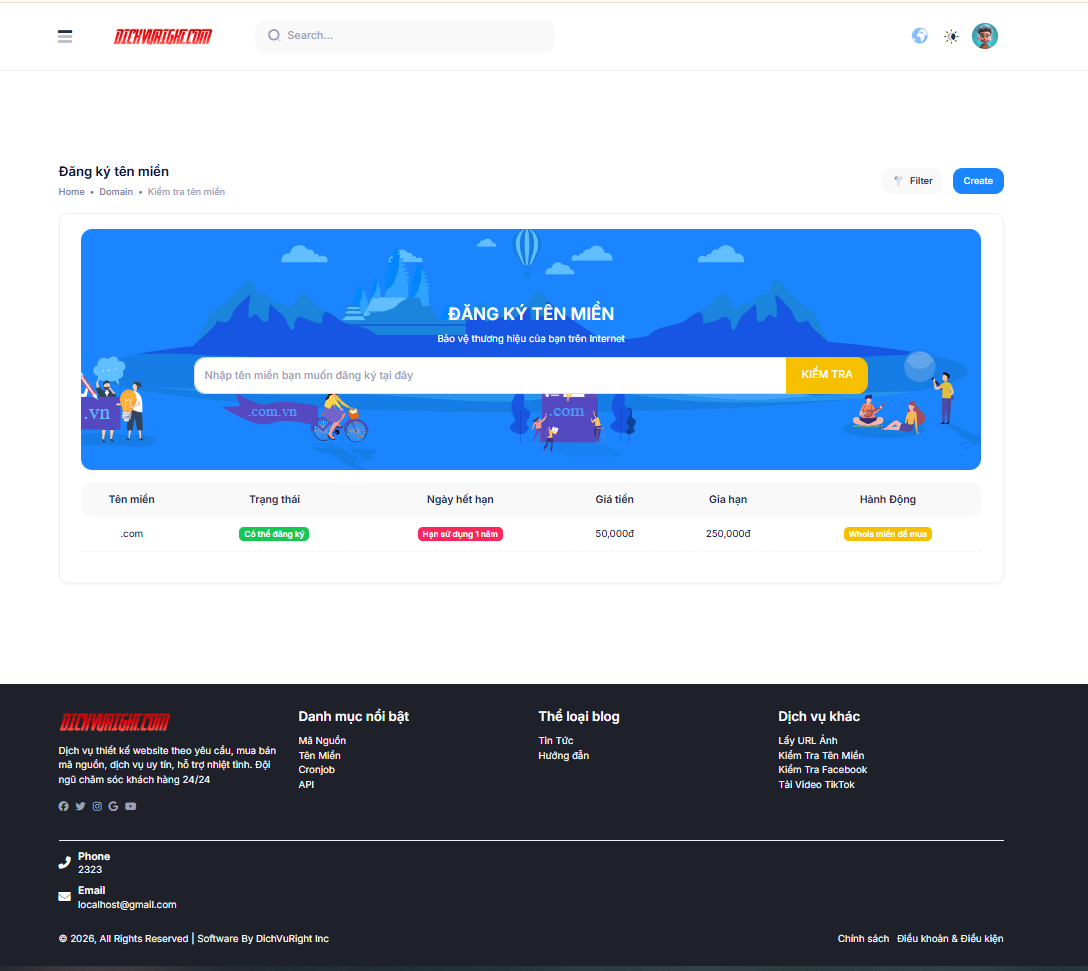
Task: Click the Google icon in footer
Action: [114, 806]
